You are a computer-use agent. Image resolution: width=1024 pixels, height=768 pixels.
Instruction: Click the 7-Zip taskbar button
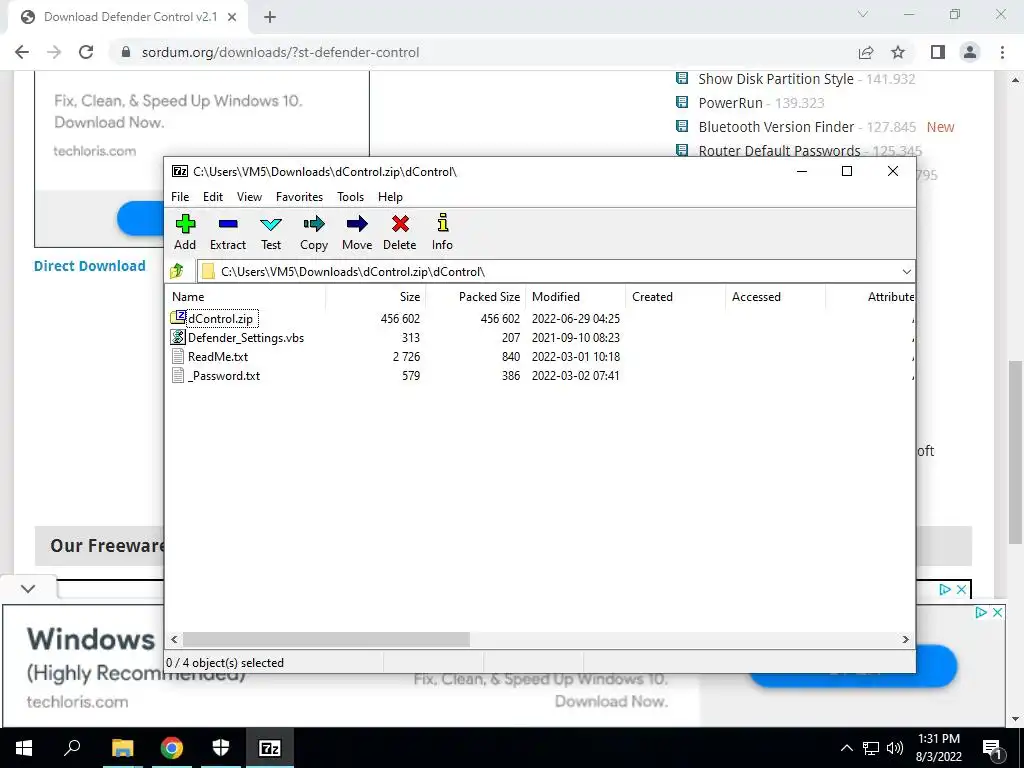270,747
